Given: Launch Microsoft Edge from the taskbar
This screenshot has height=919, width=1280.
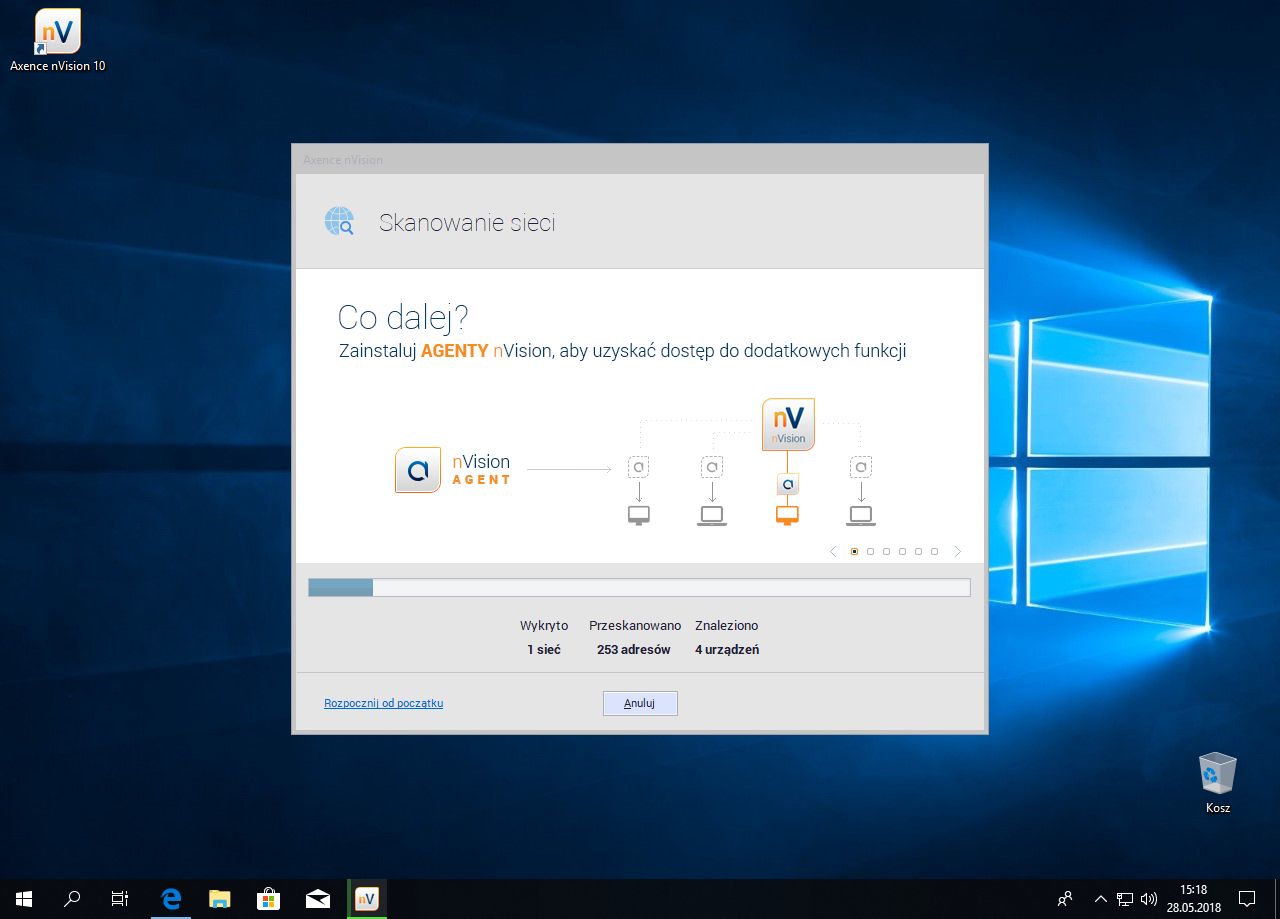Looking at the screenshot, I should pyautogui.click(x=171, y=899).
